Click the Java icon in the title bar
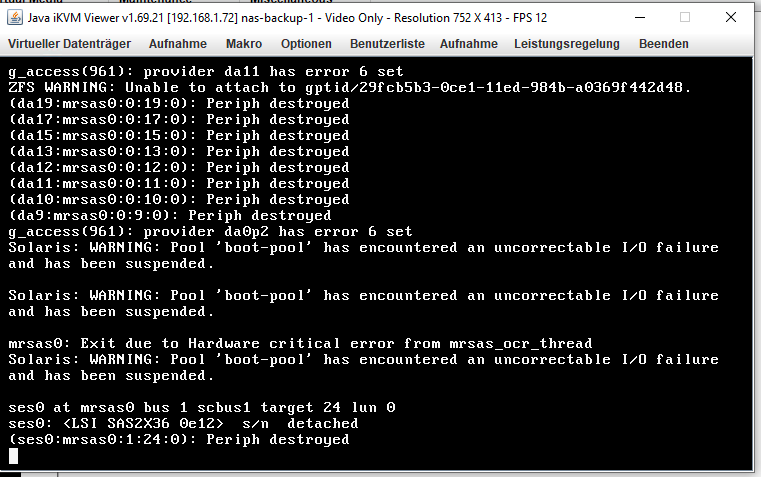The width and height of the screenshot is (761, 477). (15, 17)
